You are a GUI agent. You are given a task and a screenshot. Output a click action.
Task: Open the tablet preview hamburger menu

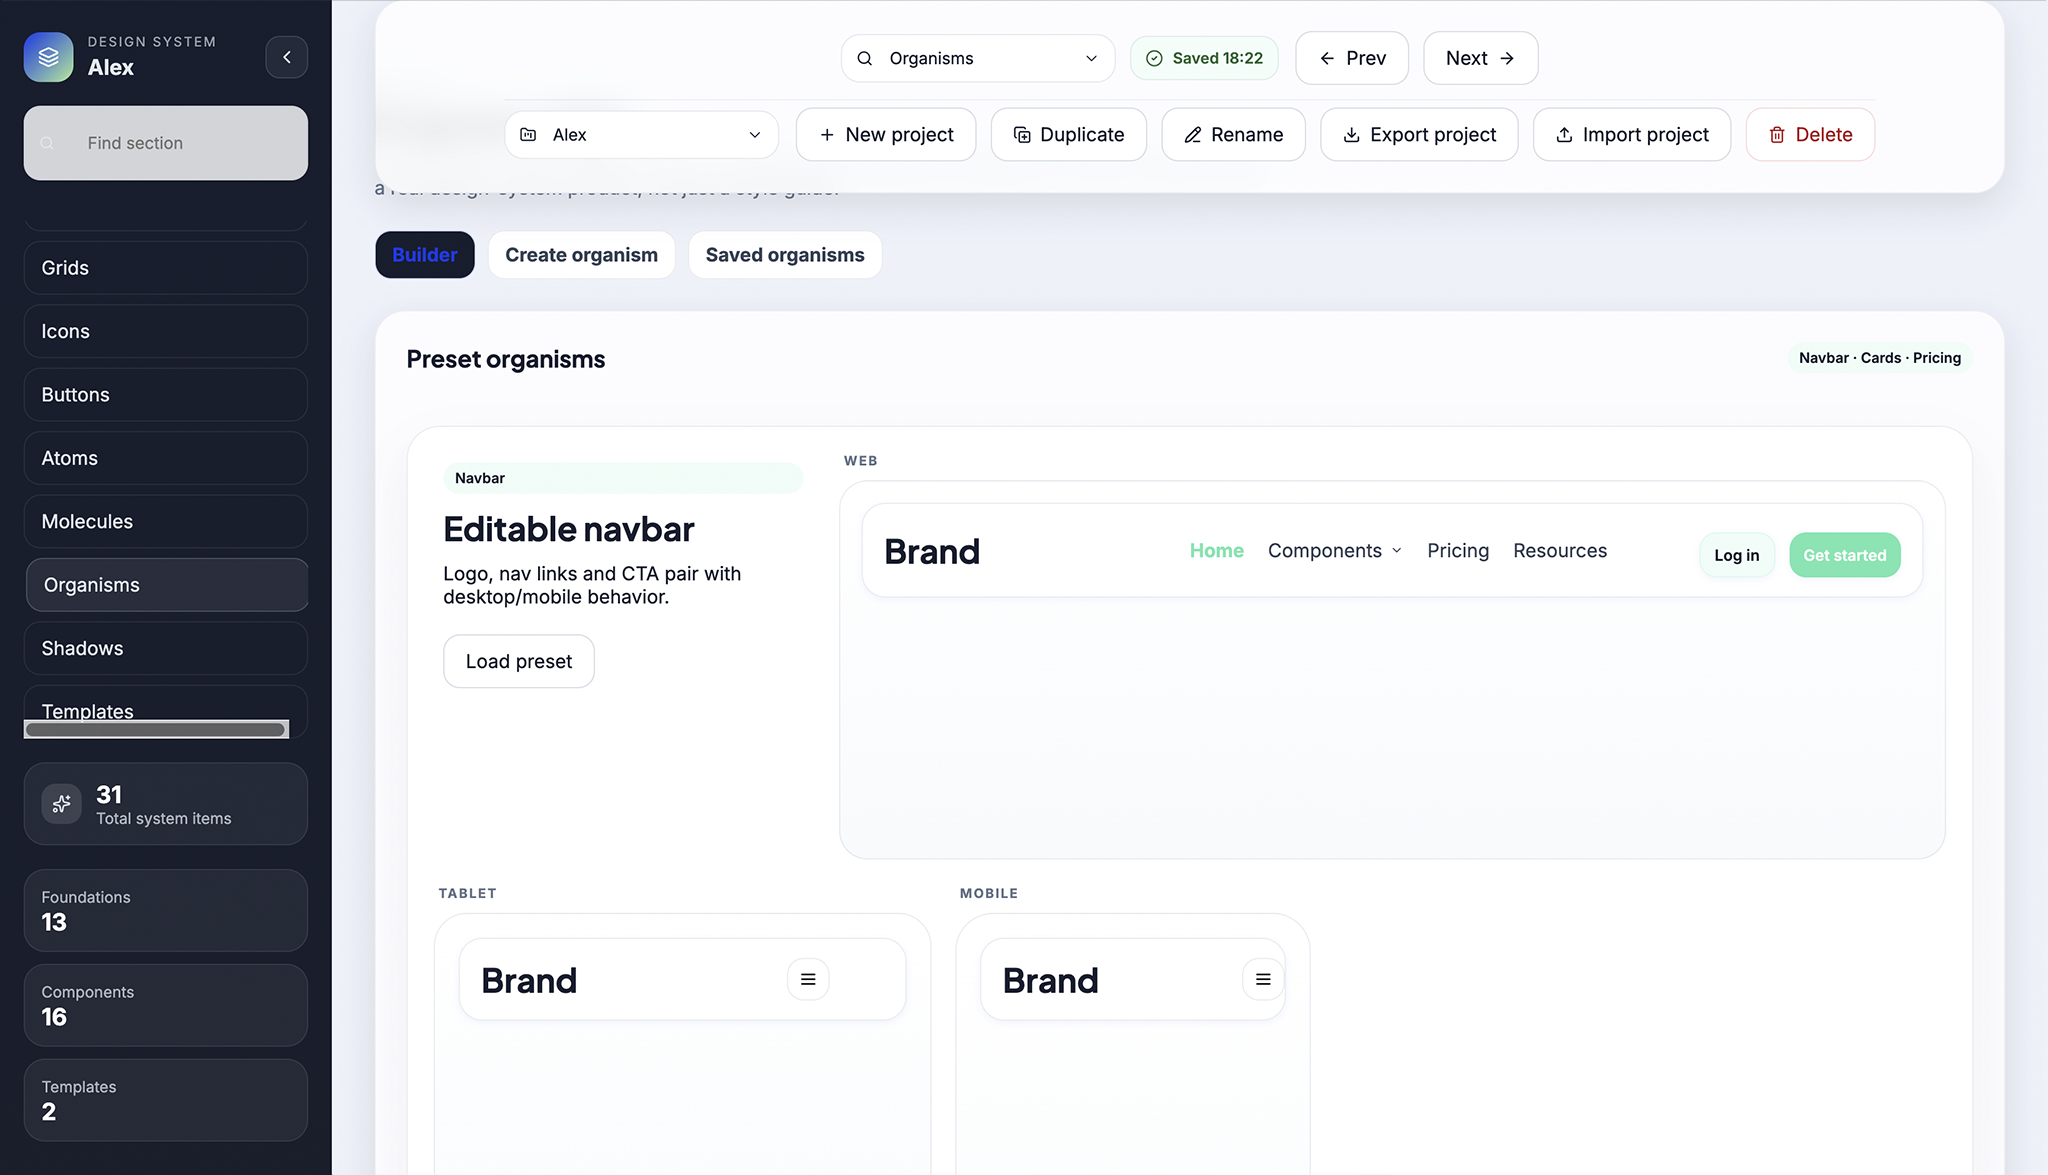pos(808,980)
